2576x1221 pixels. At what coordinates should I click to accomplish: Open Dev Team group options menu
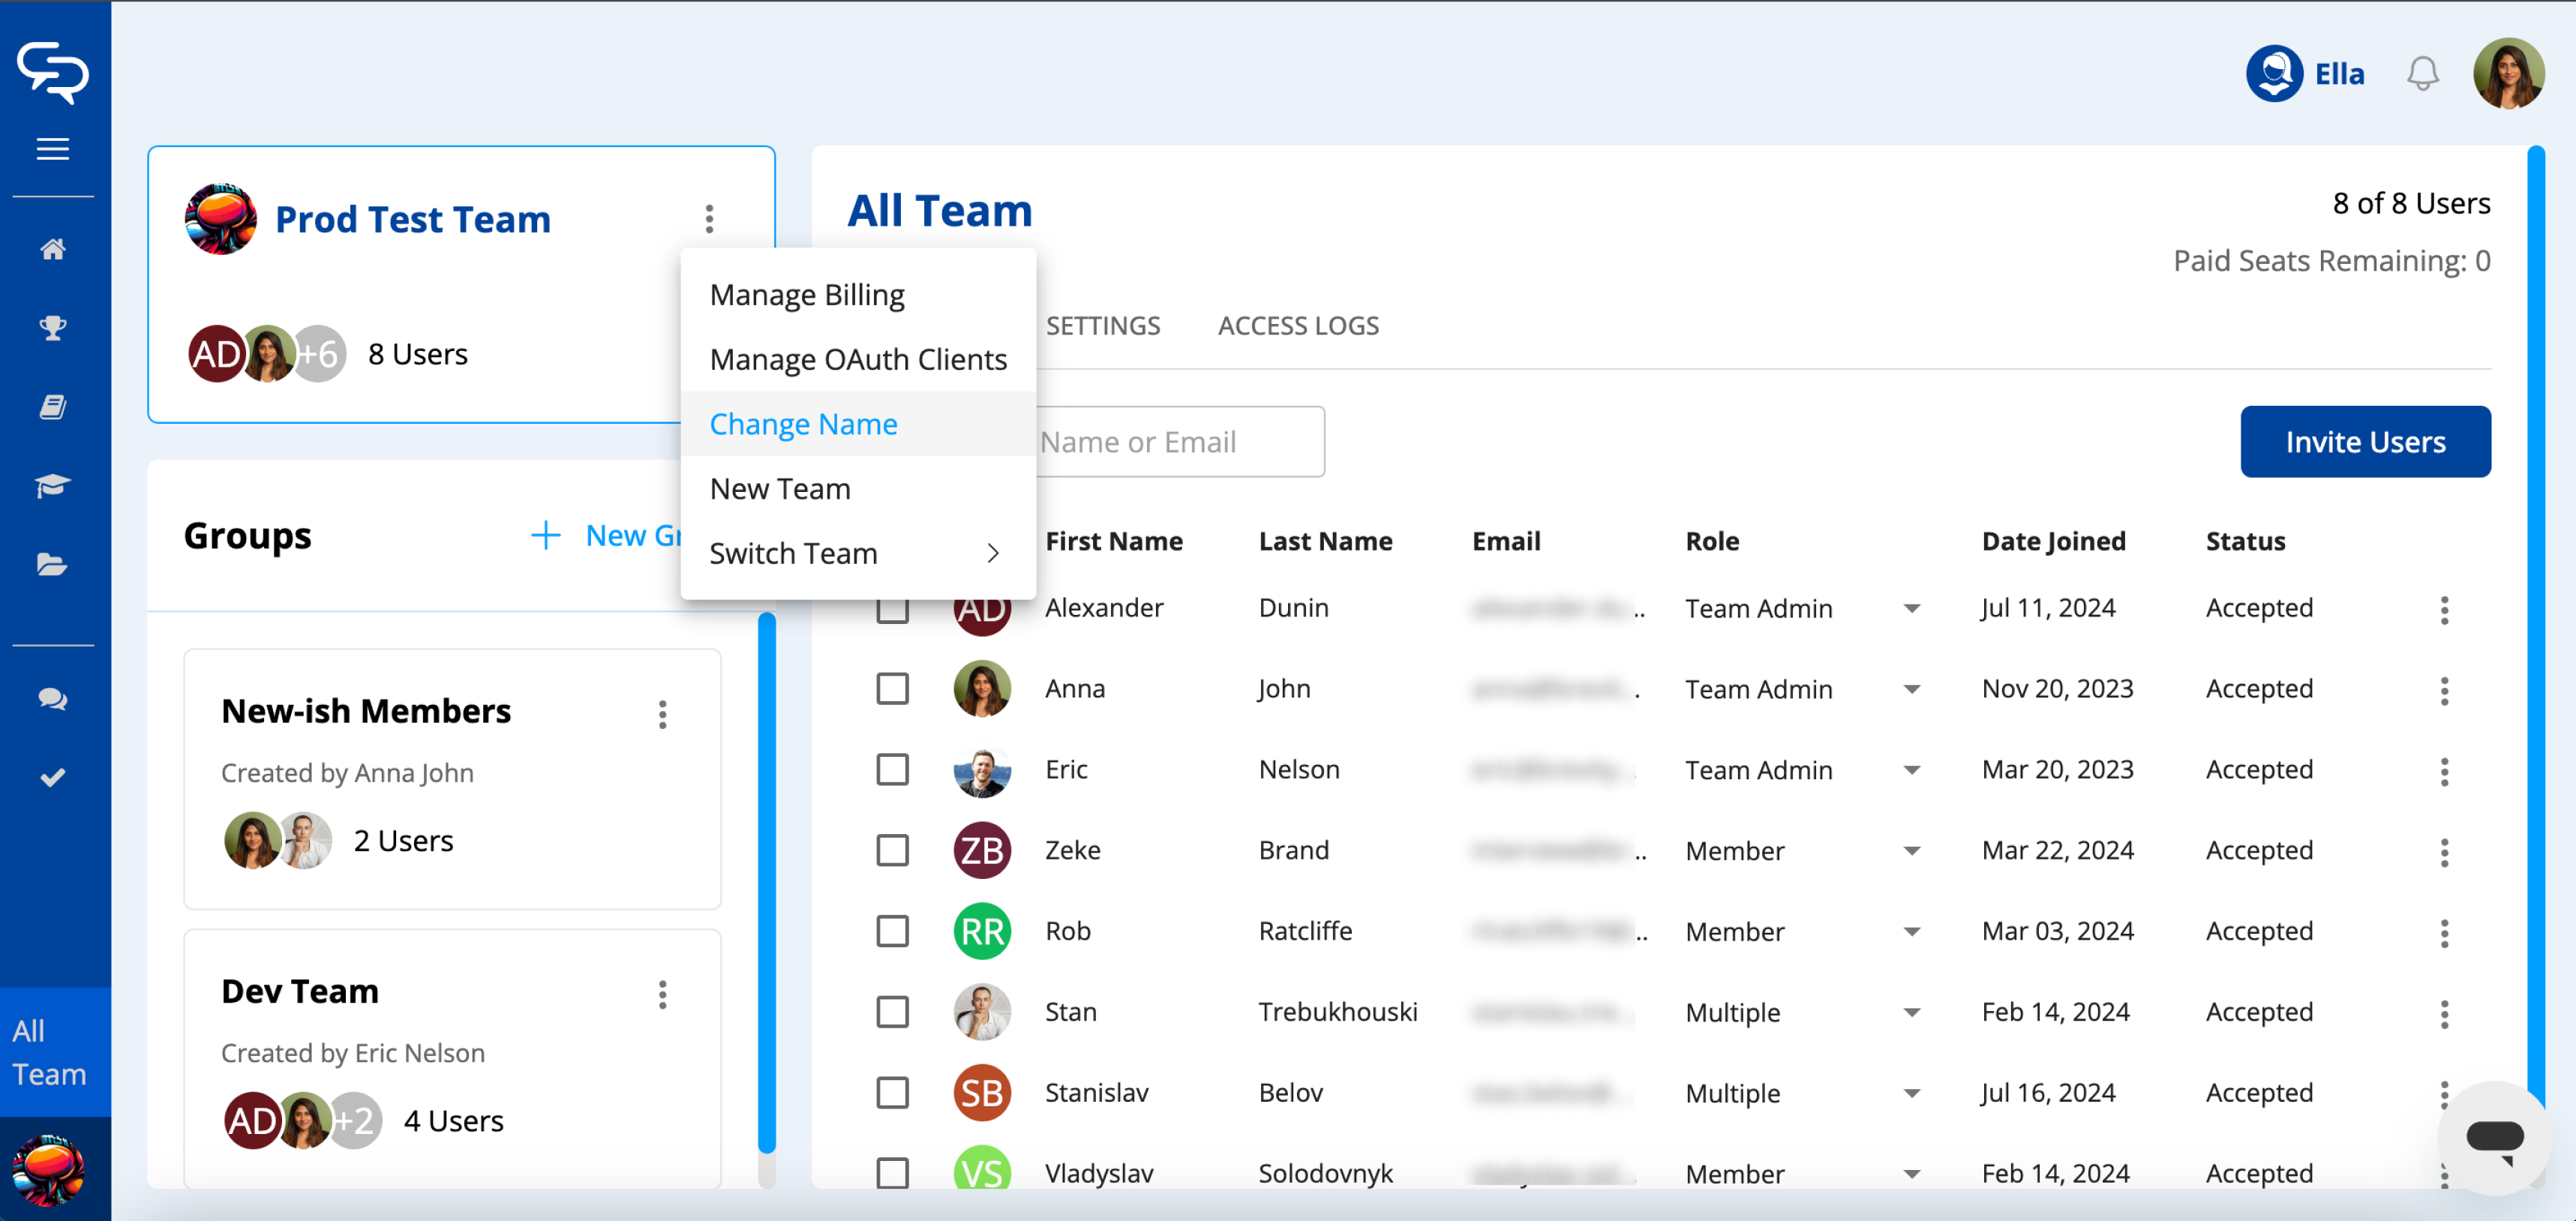click(662, 994)
